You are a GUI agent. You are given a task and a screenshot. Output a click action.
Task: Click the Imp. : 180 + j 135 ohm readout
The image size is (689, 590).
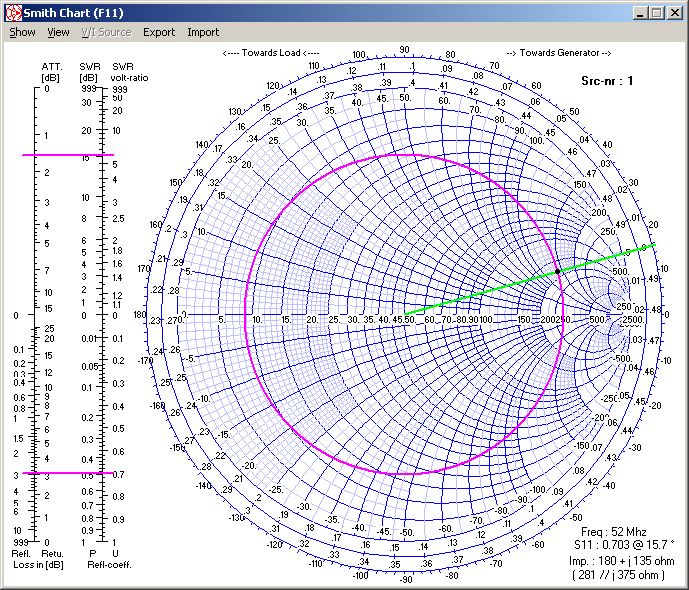pos(619,561)
